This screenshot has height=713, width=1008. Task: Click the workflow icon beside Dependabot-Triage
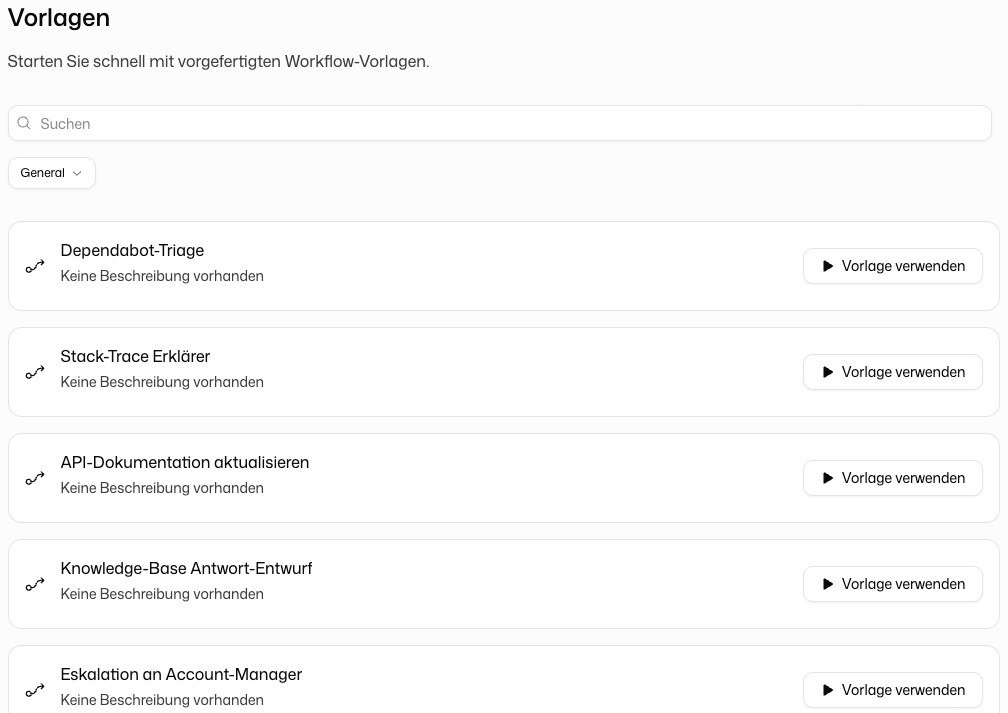[35, 266]
